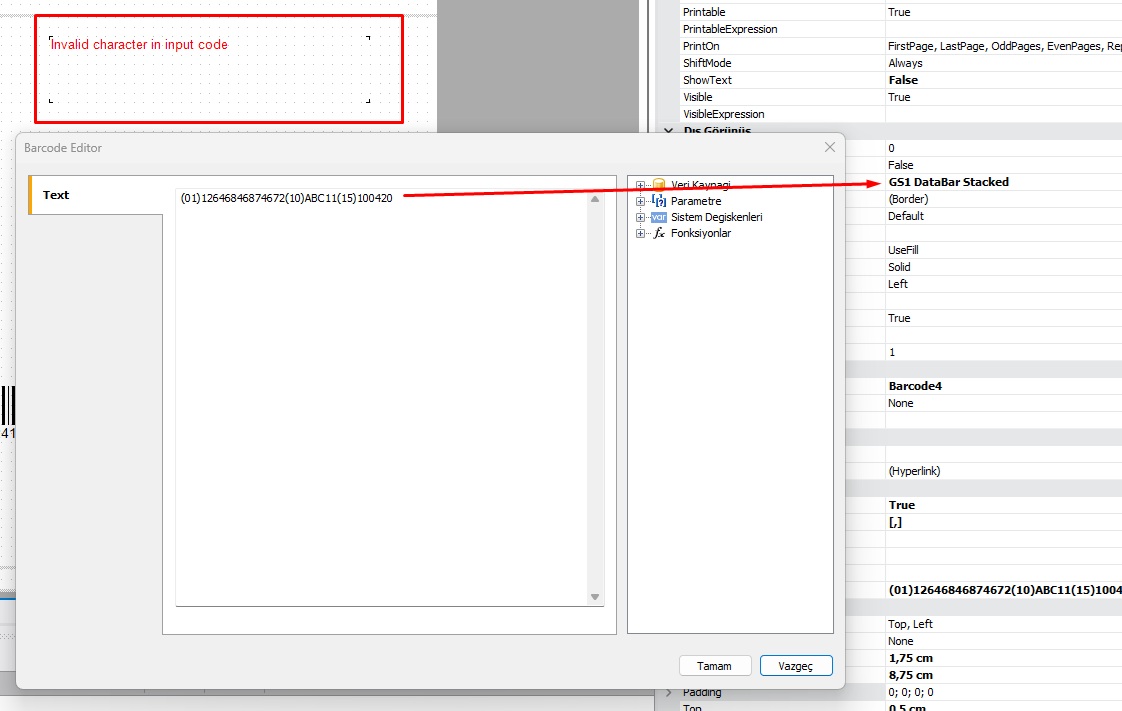Expand the Parametre tree node
This screenshot has height=711, width=1122.
641,201
